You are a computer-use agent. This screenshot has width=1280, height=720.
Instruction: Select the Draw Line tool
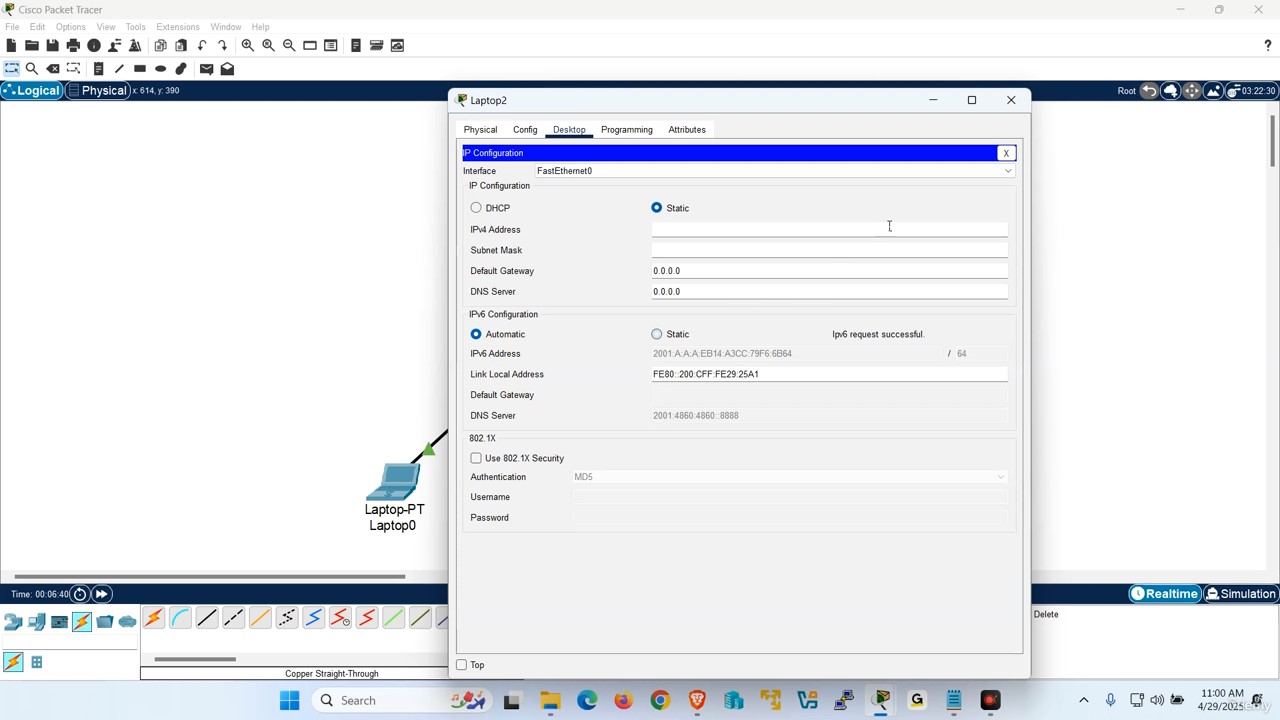tap(119, 69)
